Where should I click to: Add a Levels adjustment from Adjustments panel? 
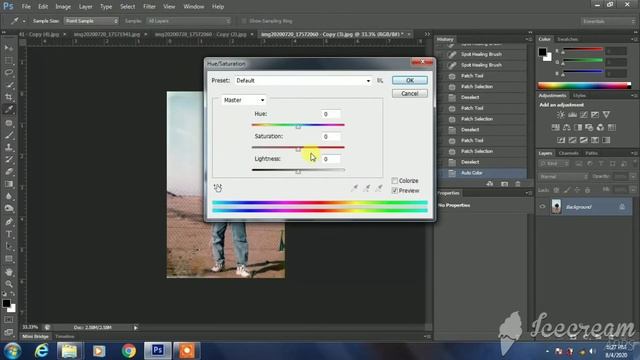click(x=572, y=115)
